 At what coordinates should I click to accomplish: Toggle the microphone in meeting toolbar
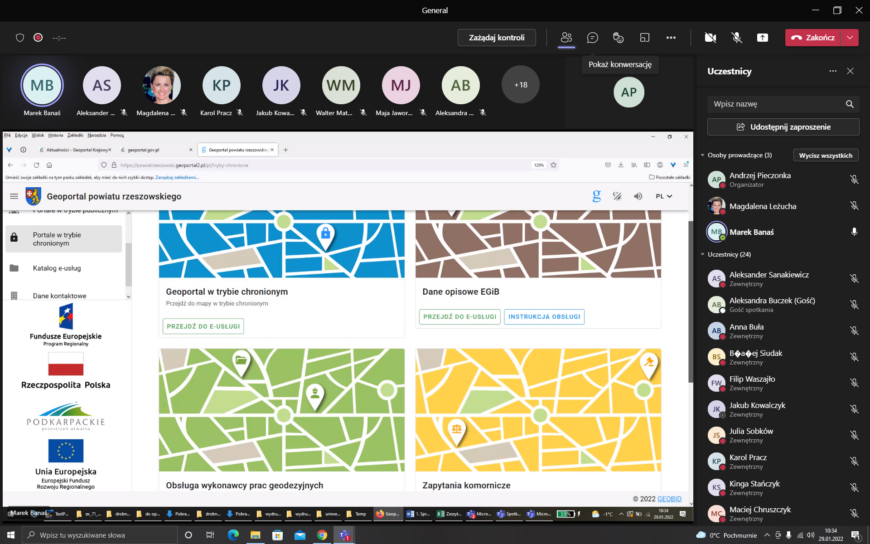tap(736, 38)
